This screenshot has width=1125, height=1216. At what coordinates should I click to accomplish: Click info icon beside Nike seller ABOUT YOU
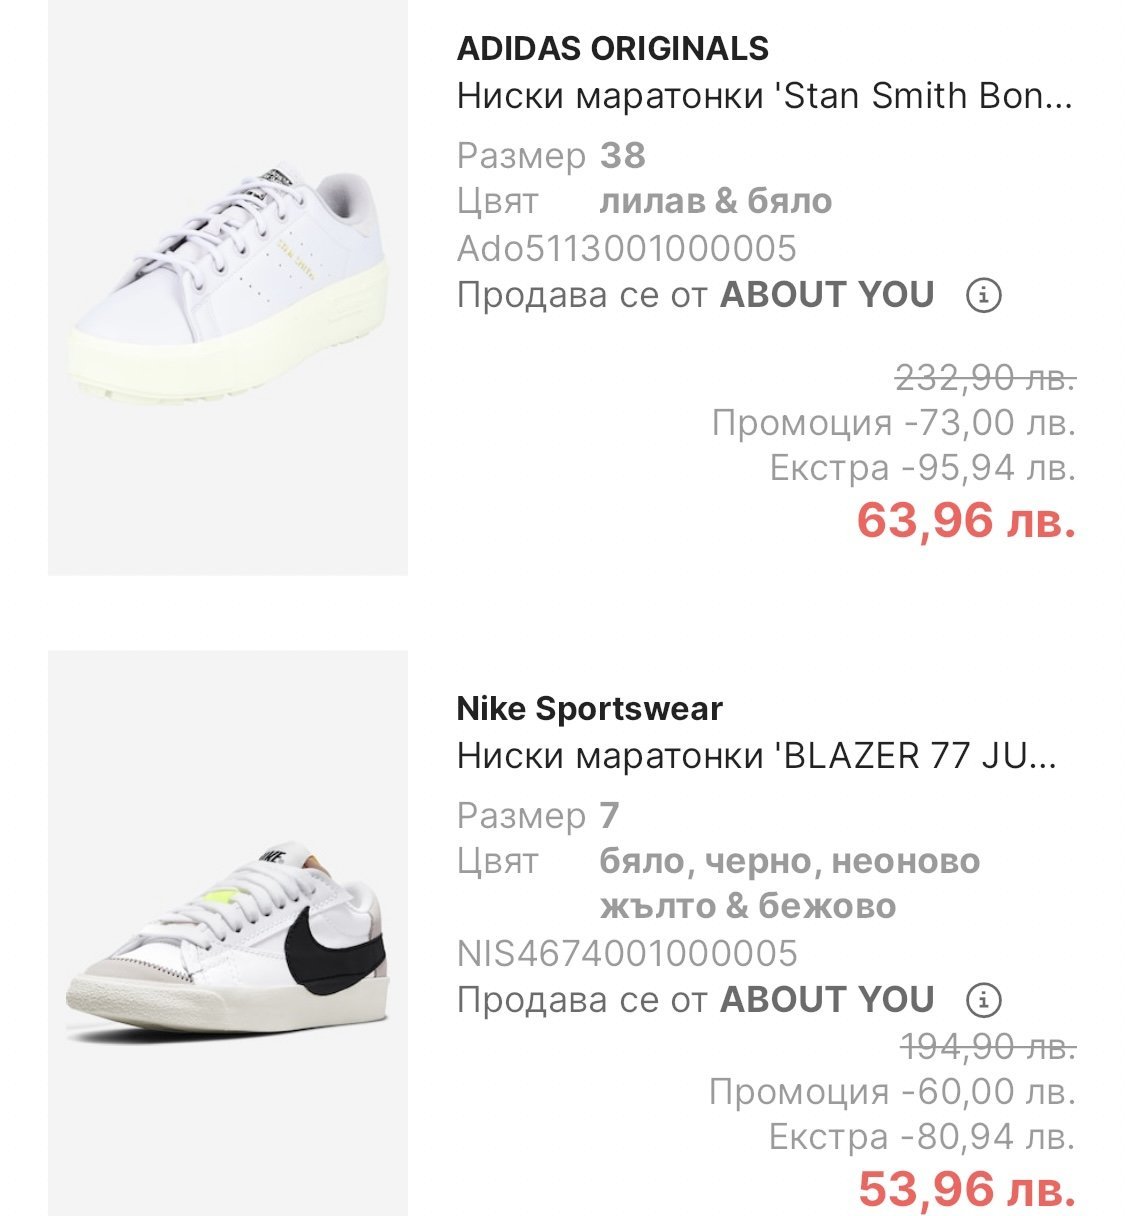point(984,999)
